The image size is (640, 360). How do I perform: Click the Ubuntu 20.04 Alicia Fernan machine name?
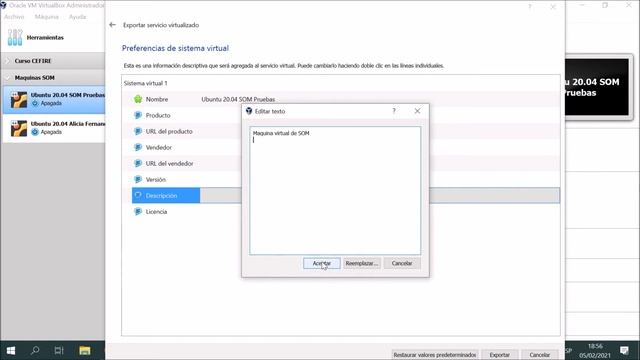(x=68, y=124)
